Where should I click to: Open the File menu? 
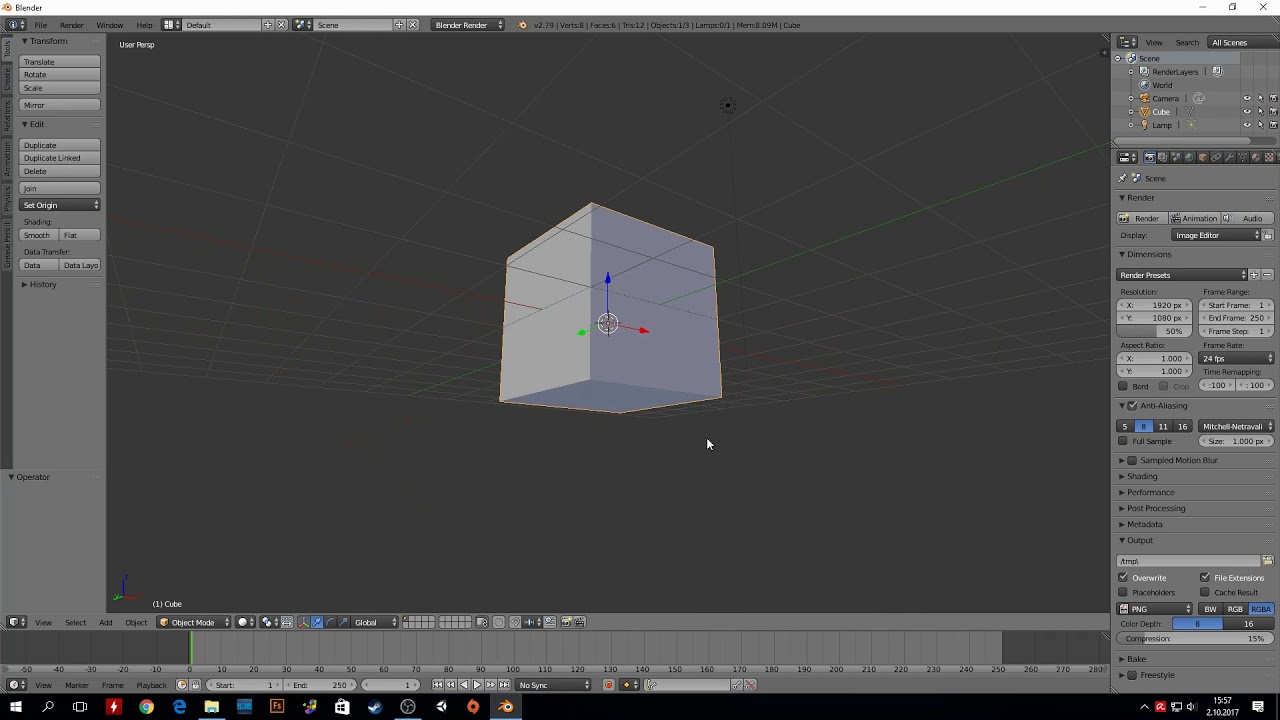[41, 25]
